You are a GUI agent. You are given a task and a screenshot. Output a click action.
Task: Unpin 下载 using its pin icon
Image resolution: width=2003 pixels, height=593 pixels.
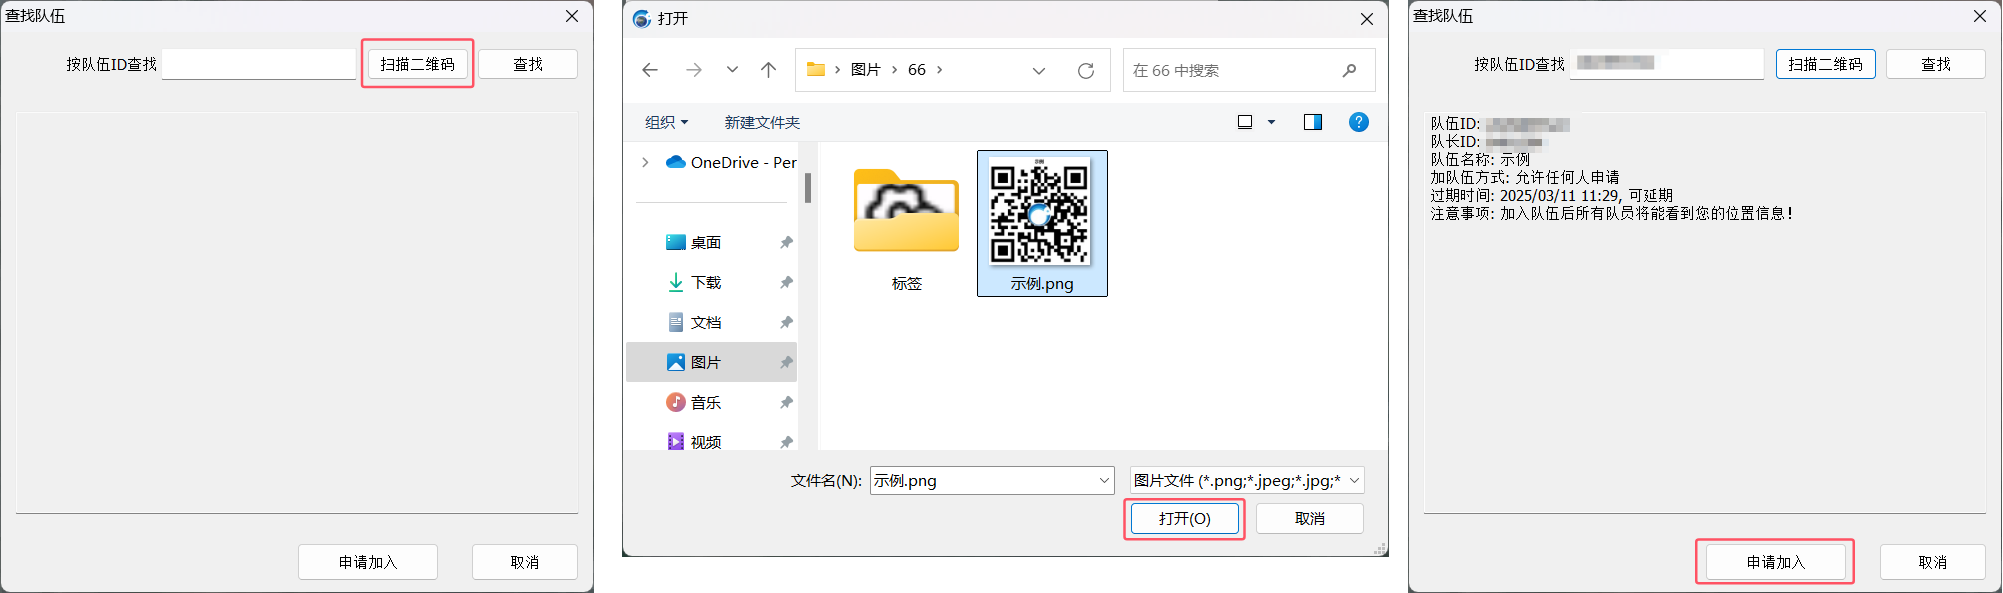click(786, 282)
